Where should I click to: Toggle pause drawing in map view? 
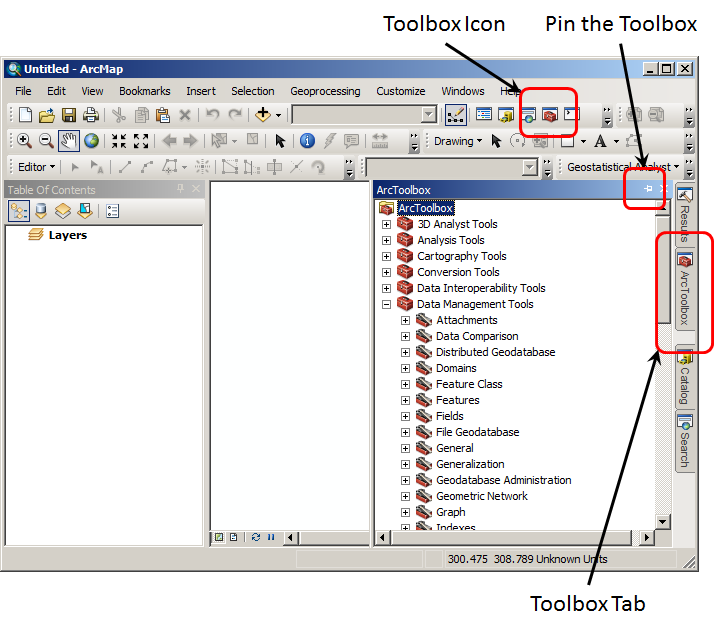(270, 537)
